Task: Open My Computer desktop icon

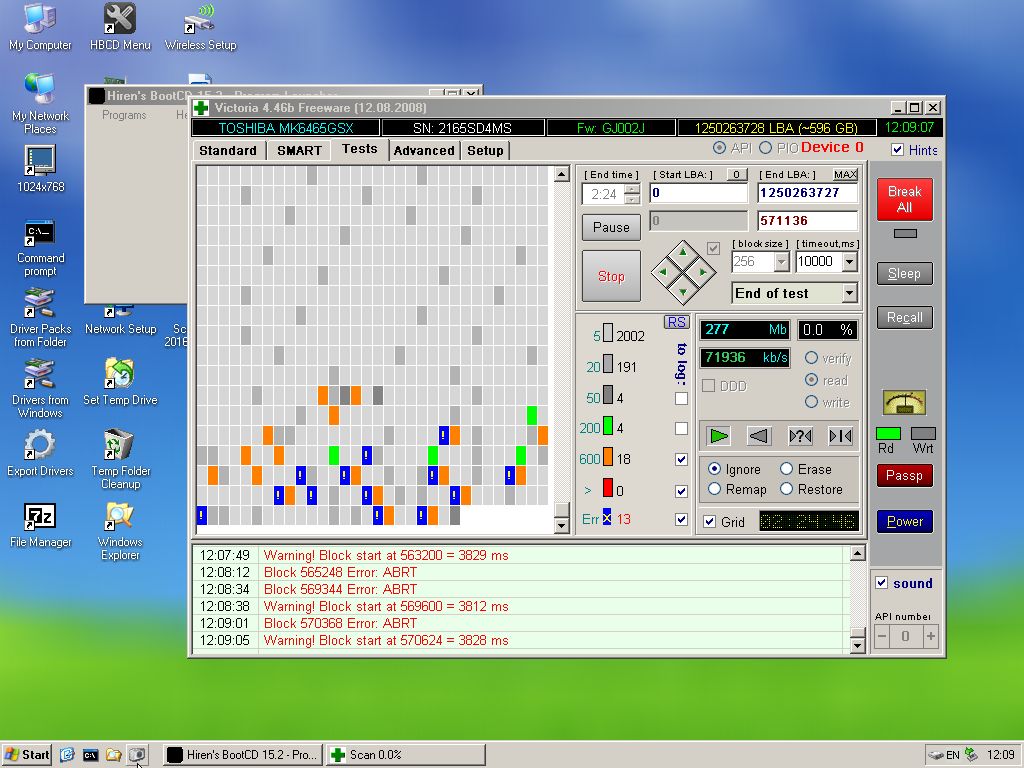Action: pos(40,27)
